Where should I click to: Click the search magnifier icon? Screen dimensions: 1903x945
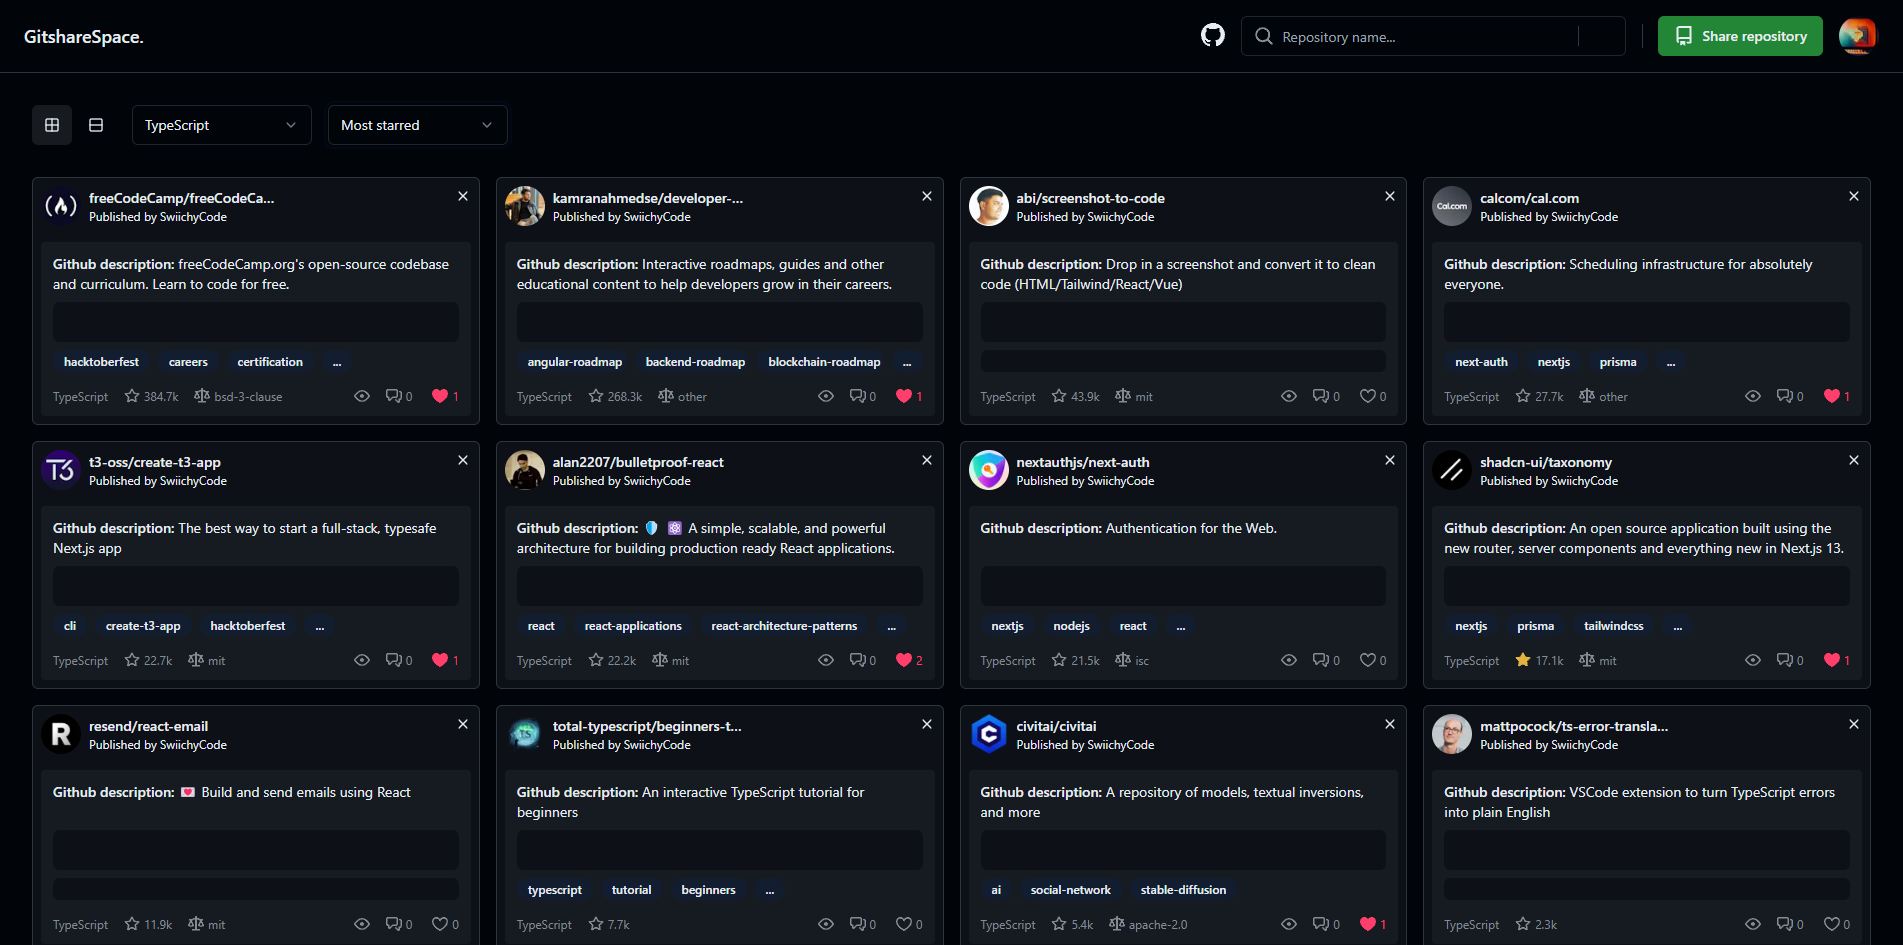click(x=1263, y=36)
